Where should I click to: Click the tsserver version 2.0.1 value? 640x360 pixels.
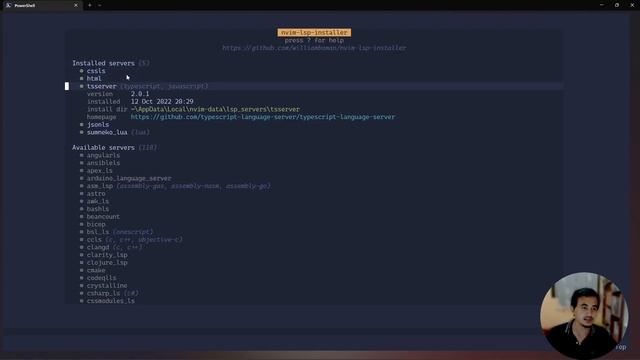(x=140, y=94)
